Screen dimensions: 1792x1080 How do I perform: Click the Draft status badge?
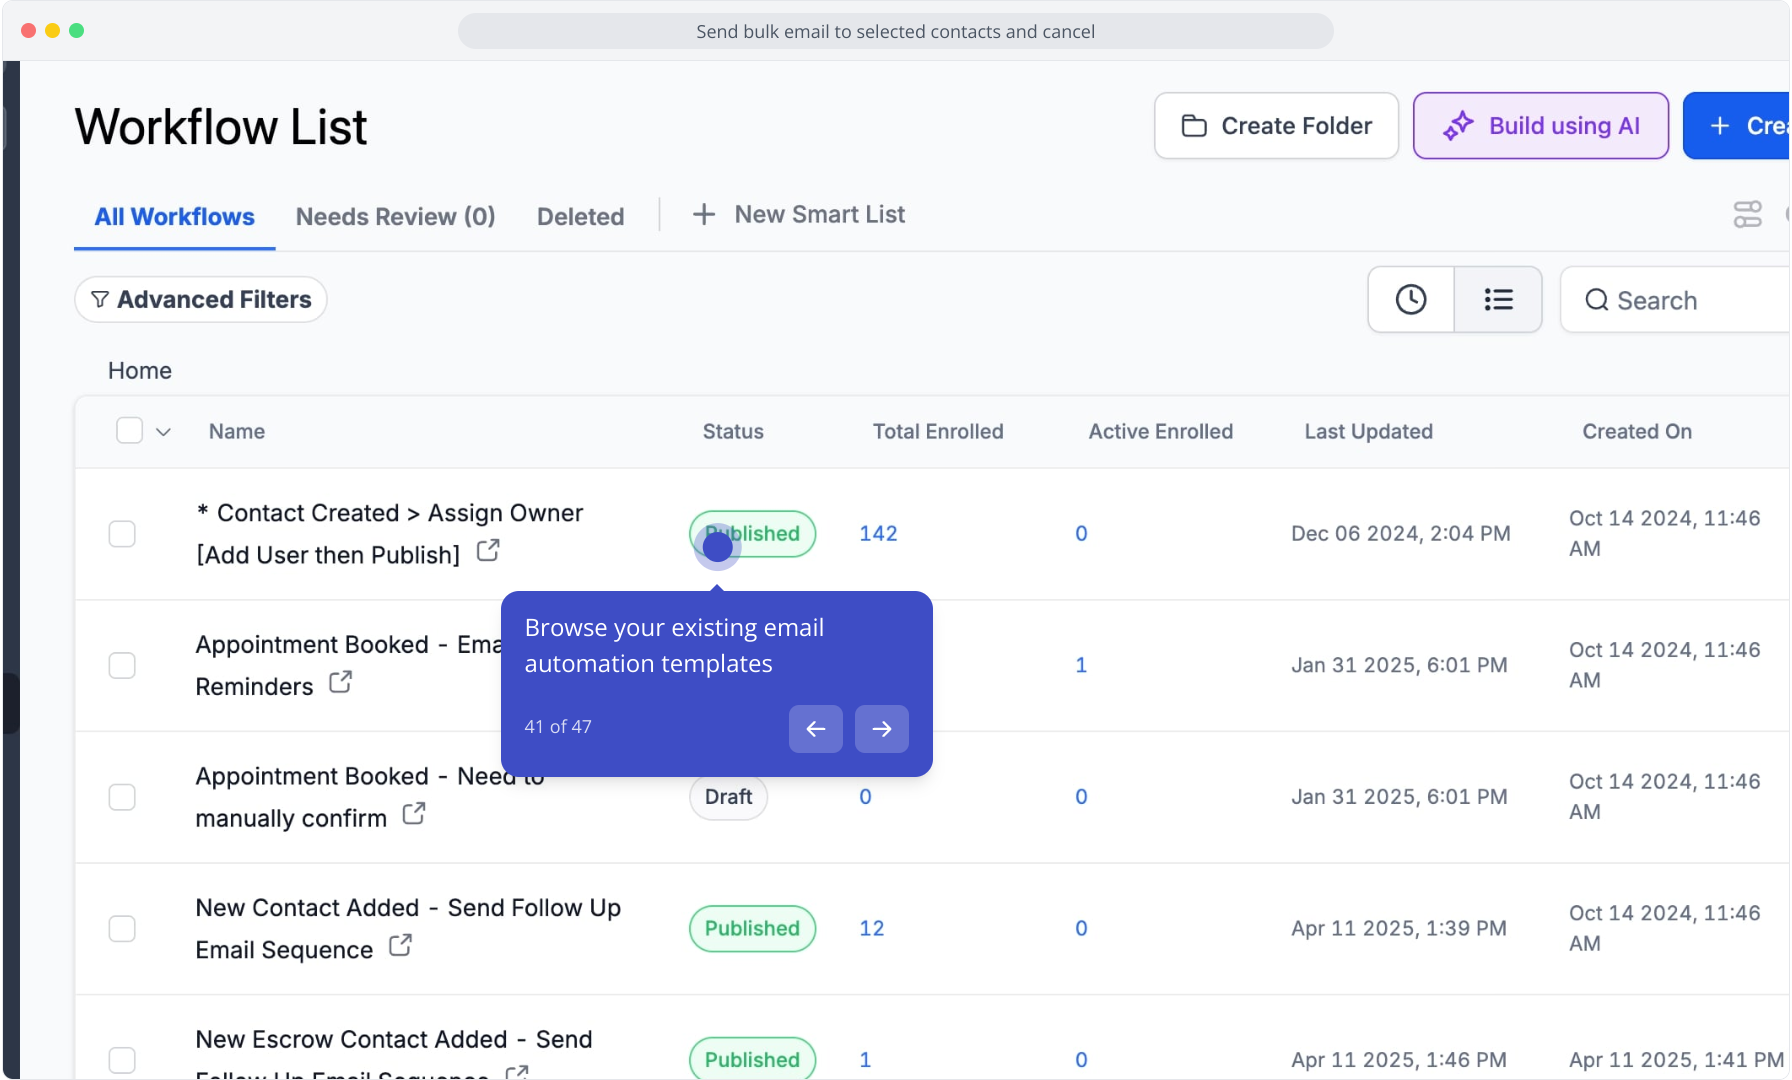(728, 797)
